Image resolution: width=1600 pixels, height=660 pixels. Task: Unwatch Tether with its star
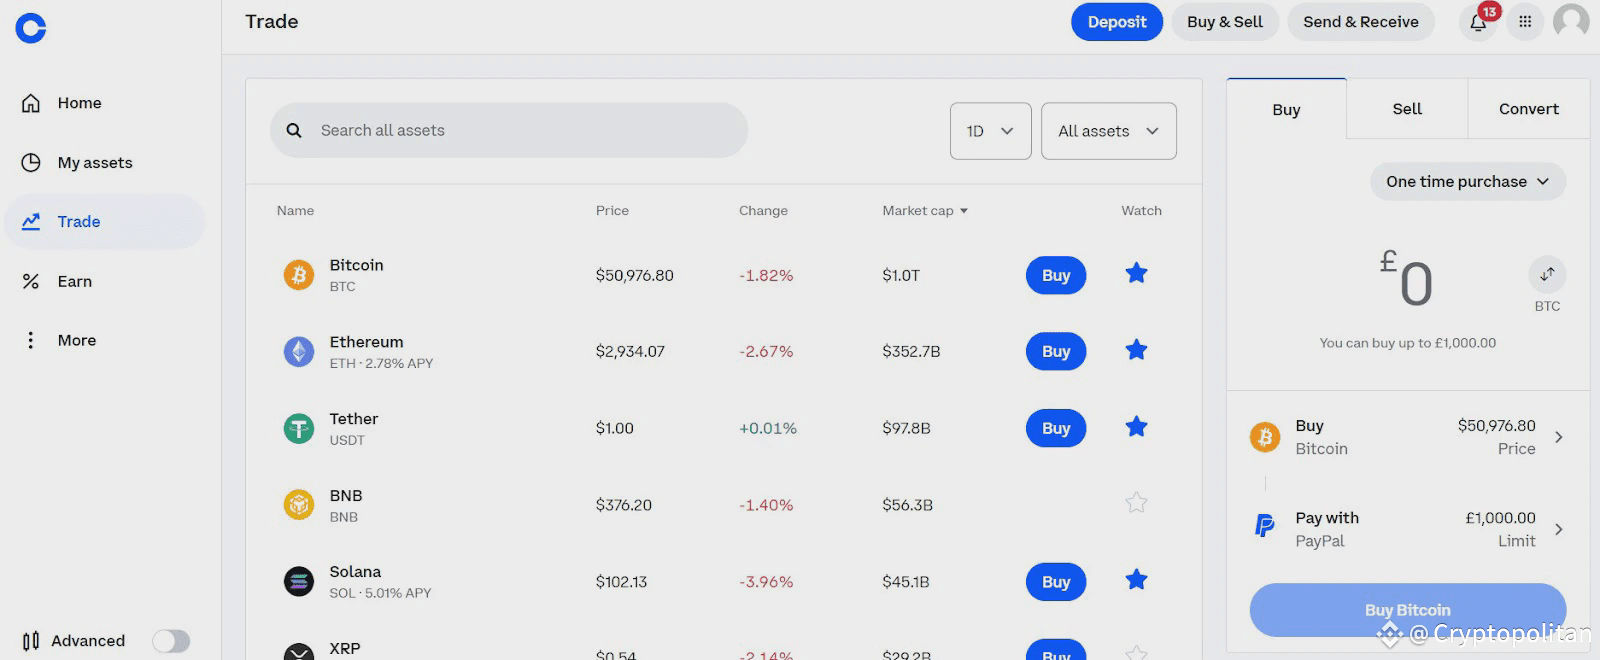click(1136, 427)
